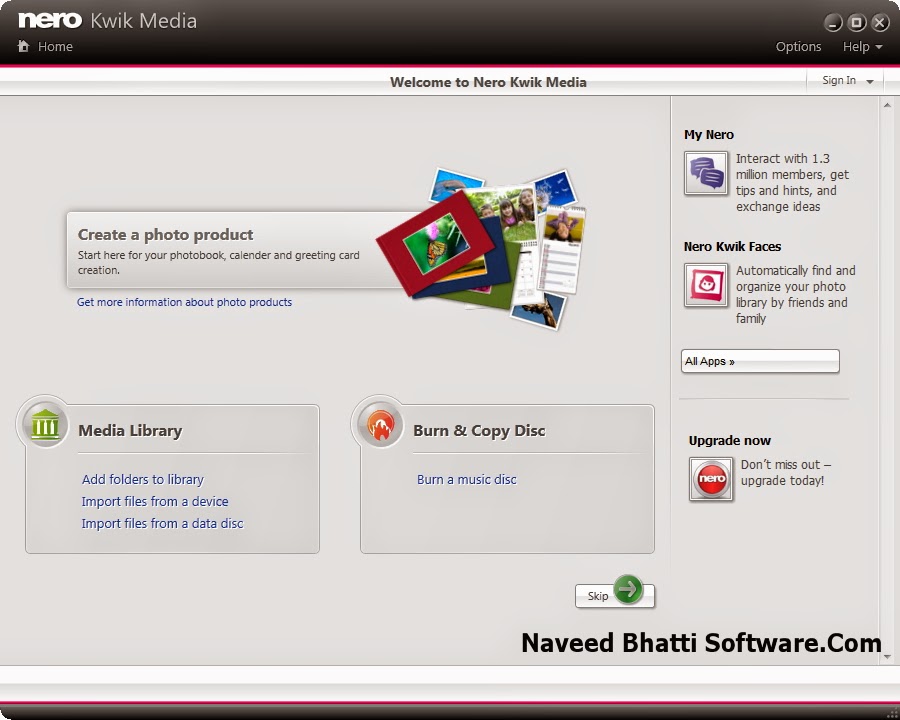Click Sign In

[x=839, y=80]
